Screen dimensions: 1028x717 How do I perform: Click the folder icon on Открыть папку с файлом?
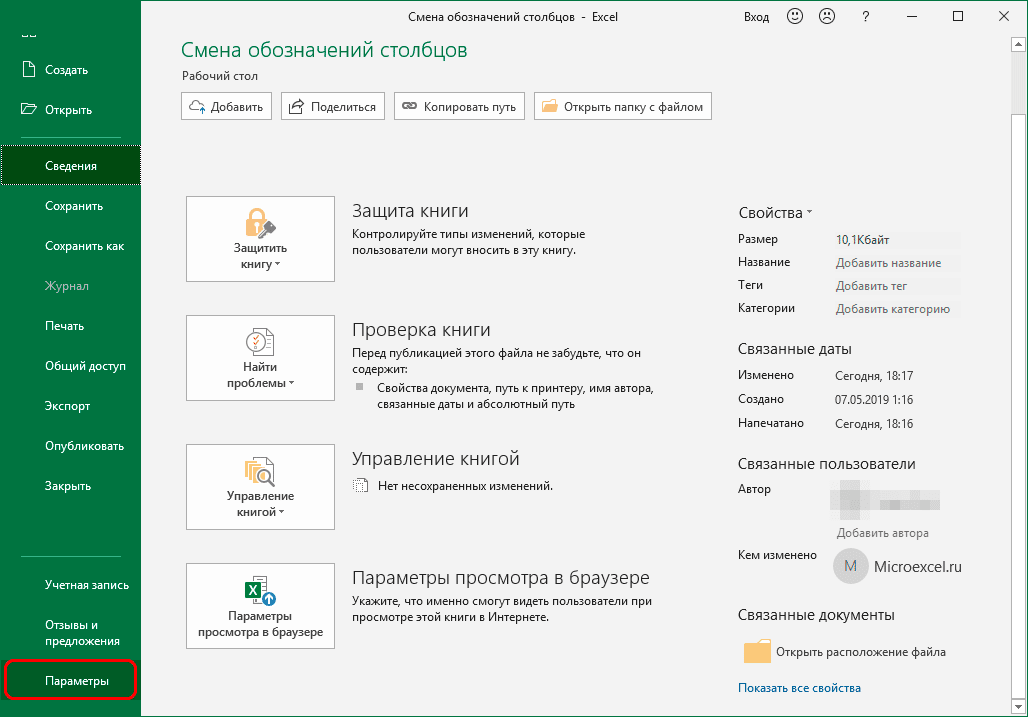point(552,105)
